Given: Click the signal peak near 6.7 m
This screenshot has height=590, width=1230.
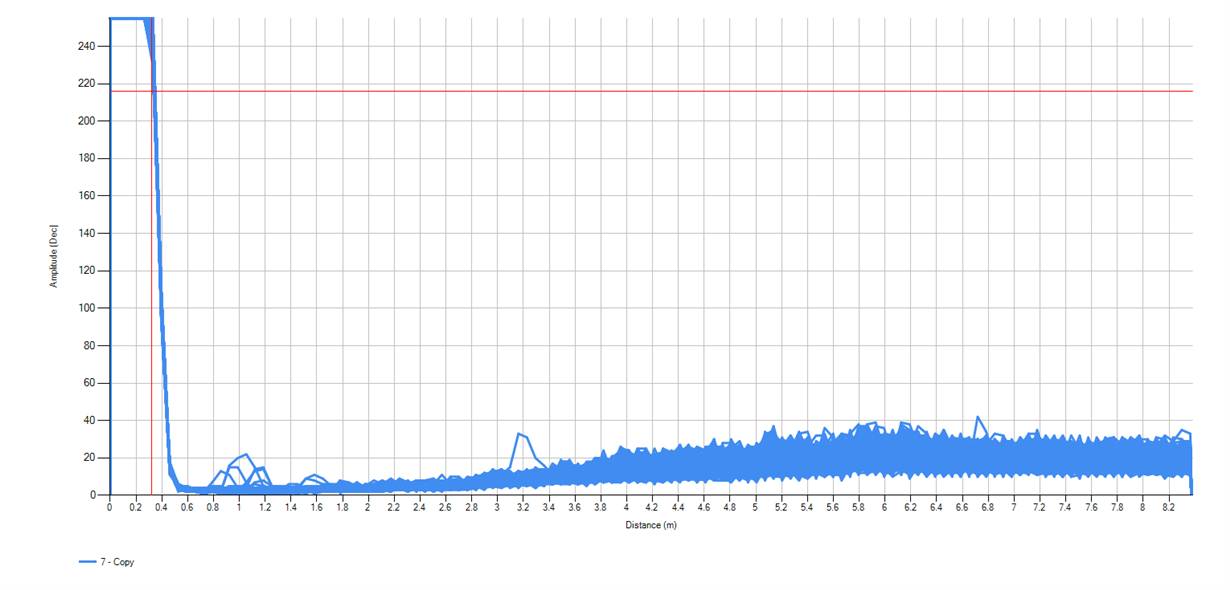Looking at the screenshot, I should (x=978, y=417).
